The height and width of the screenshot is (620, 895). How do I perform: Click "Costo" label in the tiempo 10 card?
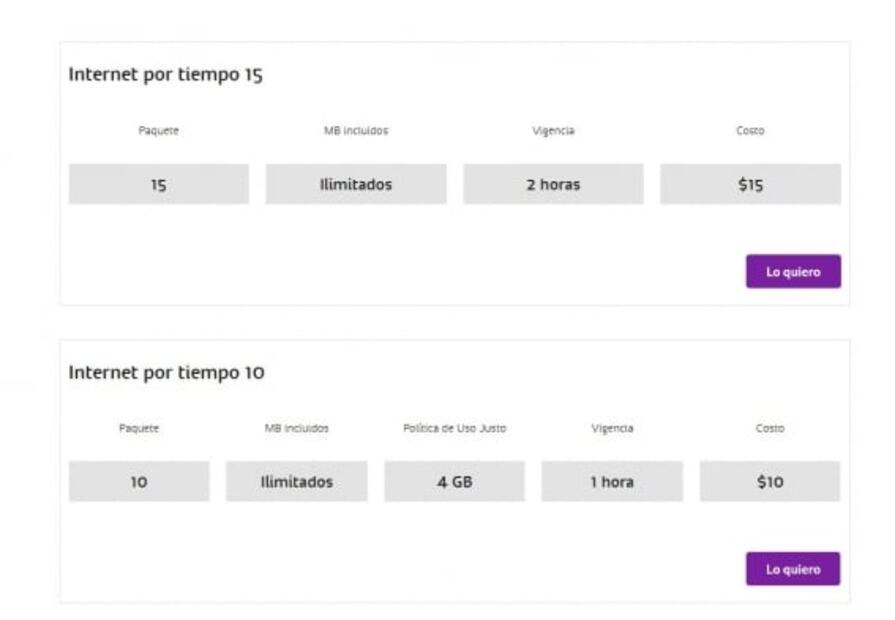point(770,428)
